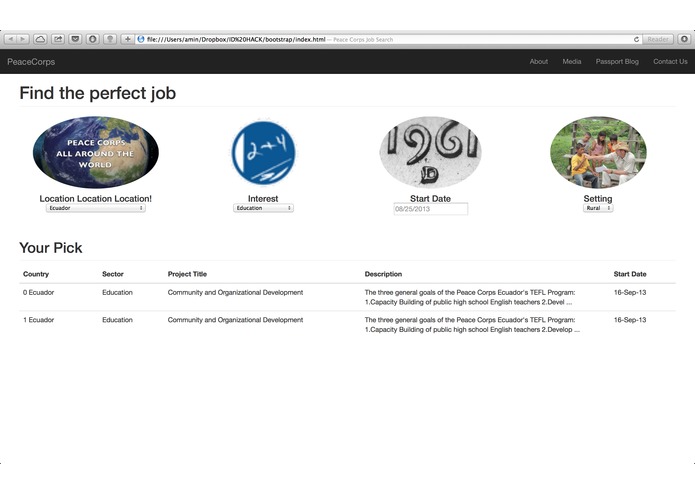The width and height of the screenshot is (695, 494).
Task: Click the Setting label under the photo
Action: point(598,198)
